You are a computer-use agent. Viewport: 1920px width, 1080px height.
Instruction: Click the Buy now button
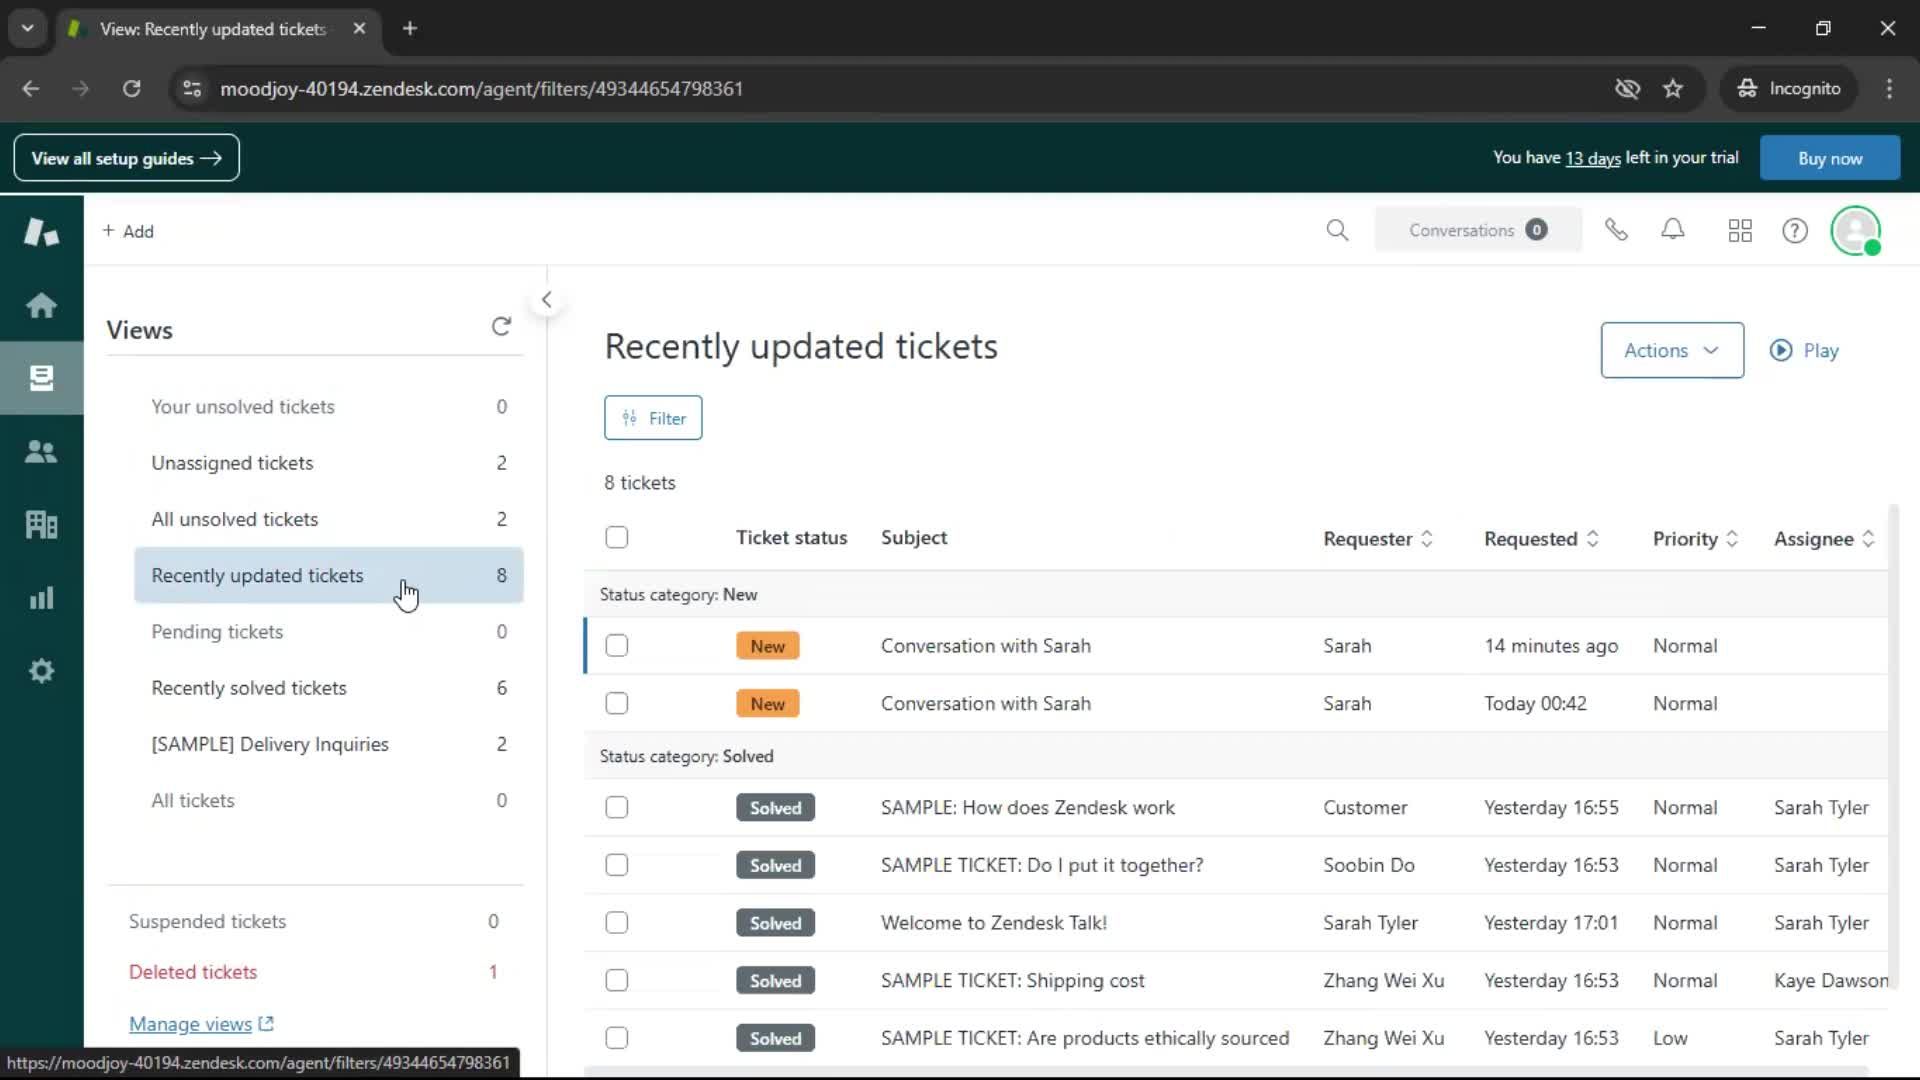[x=1830, y=158]
